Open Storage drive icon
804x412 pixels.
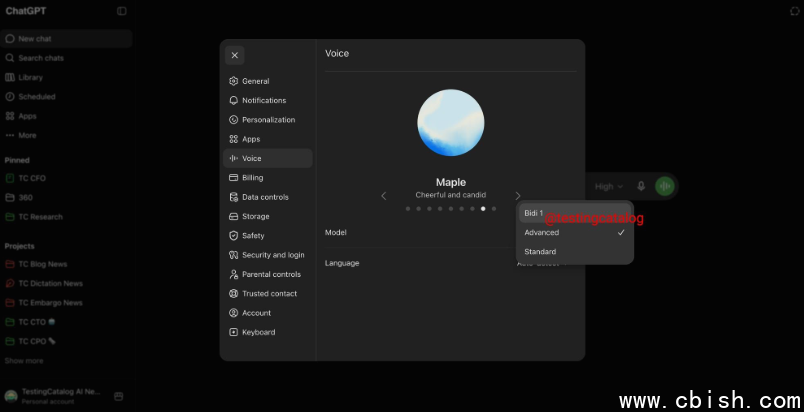coord(233,216)
